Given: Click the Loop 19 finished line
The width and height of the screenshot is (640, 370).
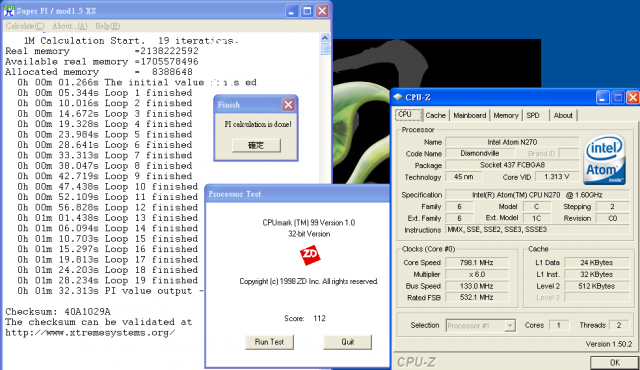Looking at the screenshot, I should click(107, 281).
